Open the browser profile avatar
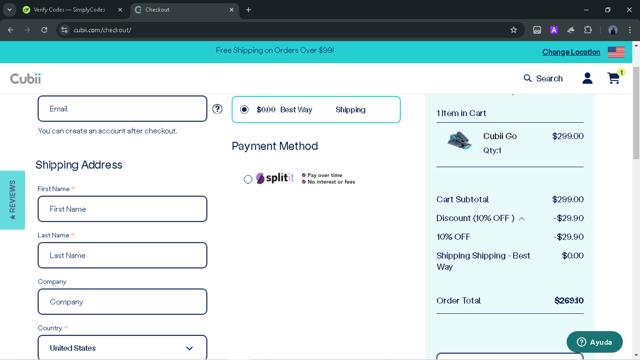640x360 pixels. click(613, 30)
